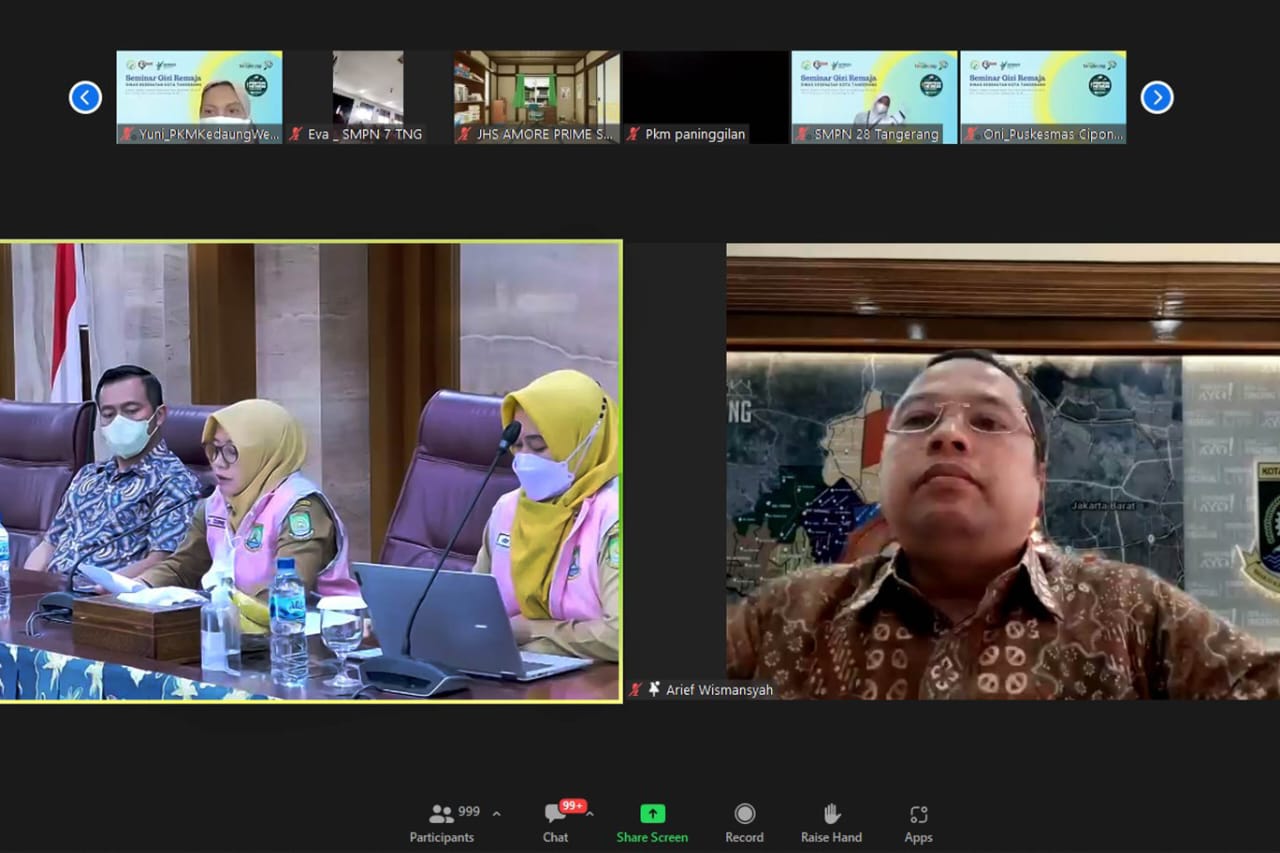Raise your hand in the meeting
This screenshot has width=1280, height=853.
831,823
